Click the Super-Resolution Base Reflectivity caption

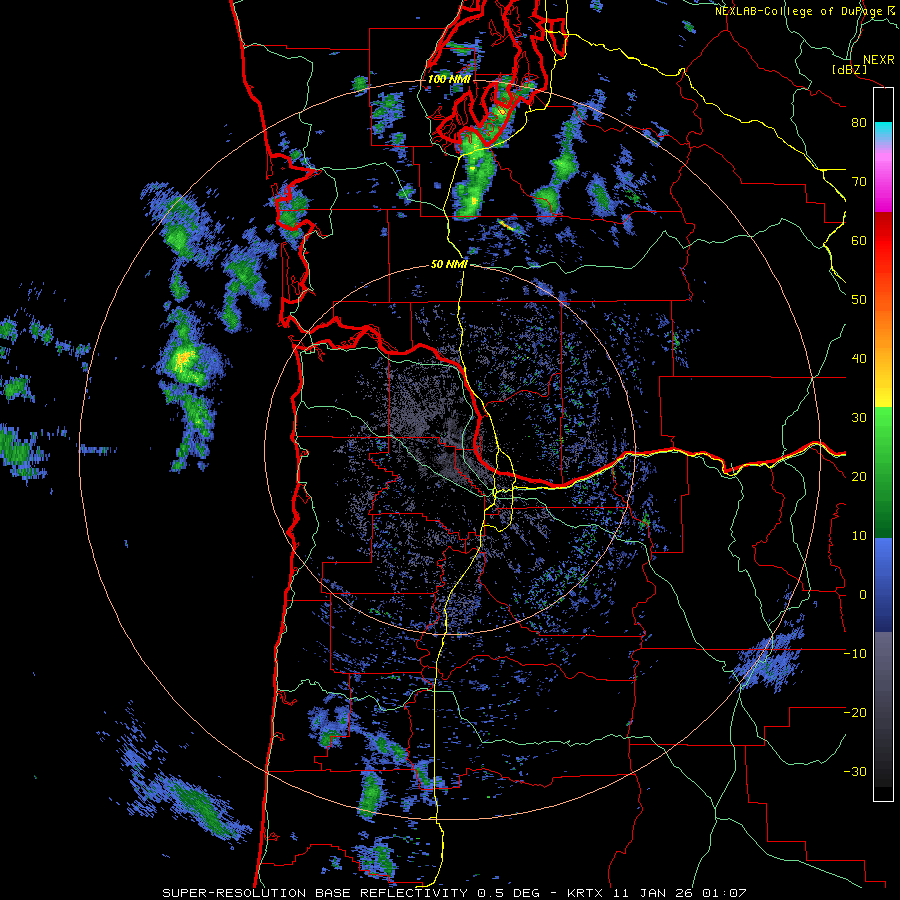454,893
